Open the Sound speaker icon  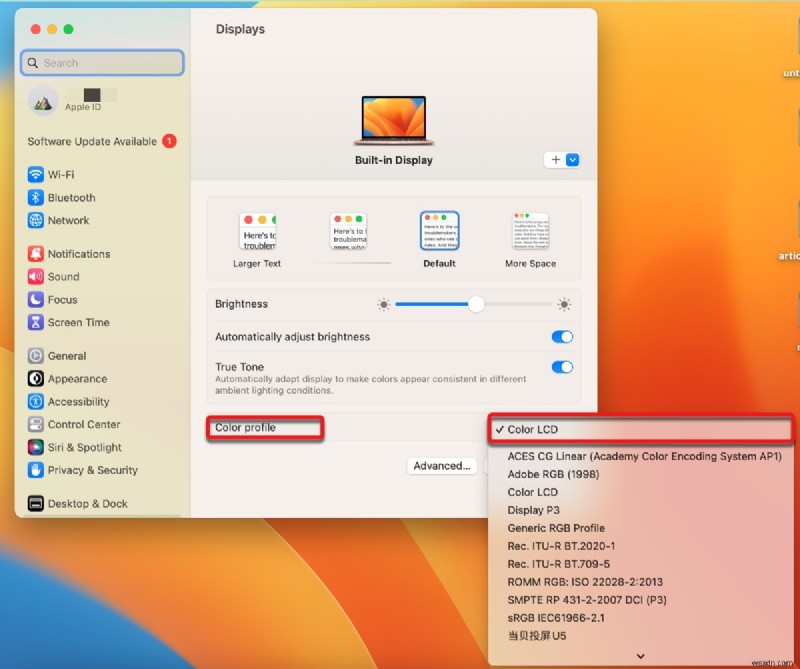coord(35,277)
